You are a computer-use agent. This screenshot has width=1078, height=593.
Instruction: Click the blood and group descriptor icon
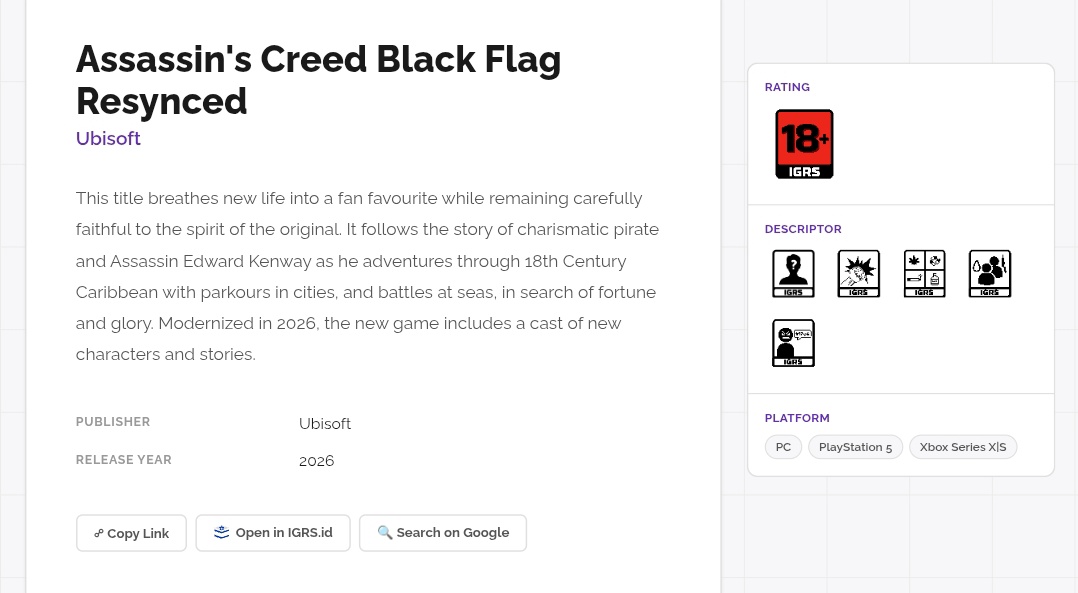(990, 274)
